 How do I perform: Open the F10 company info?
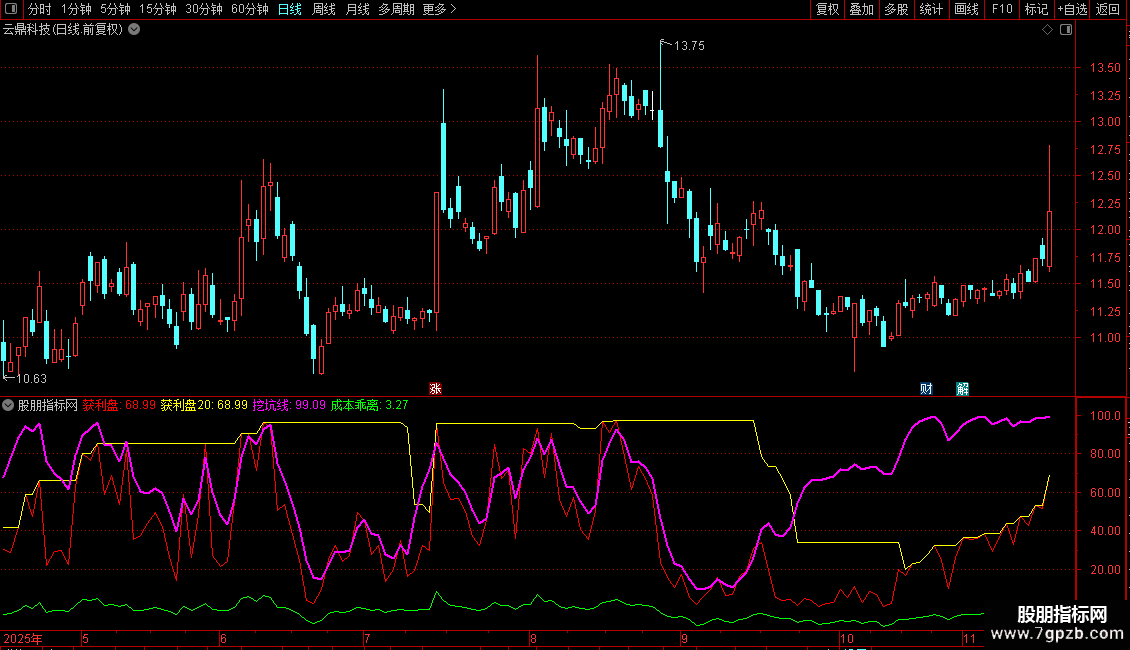click(x=1002, y=9)
